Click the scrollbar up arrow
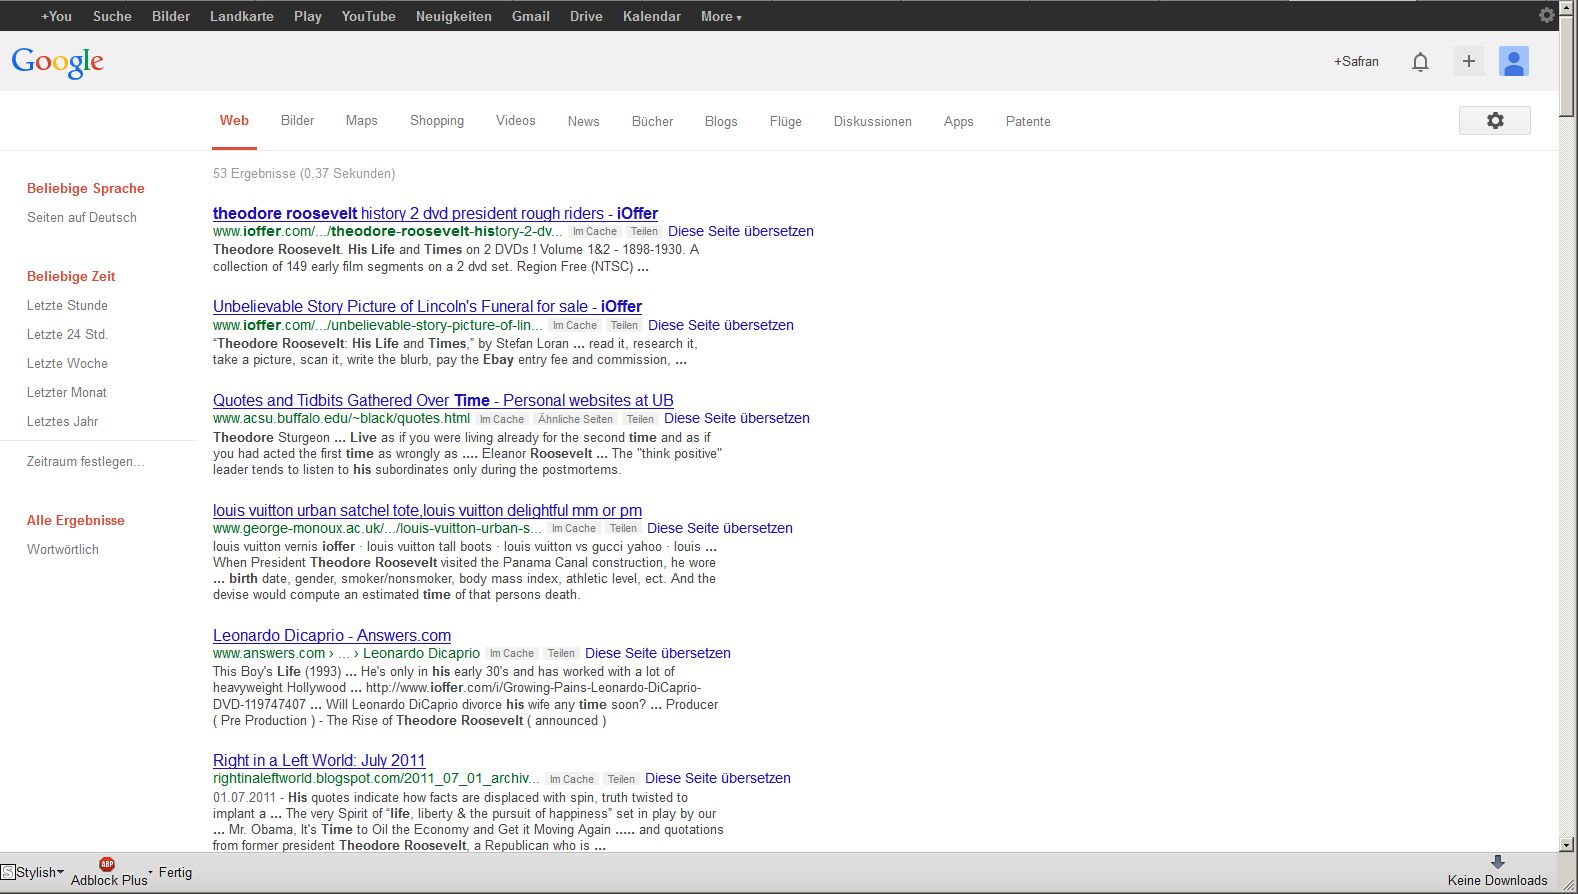This screenshot has width=1578, height=894. (x=1567, y=8)
